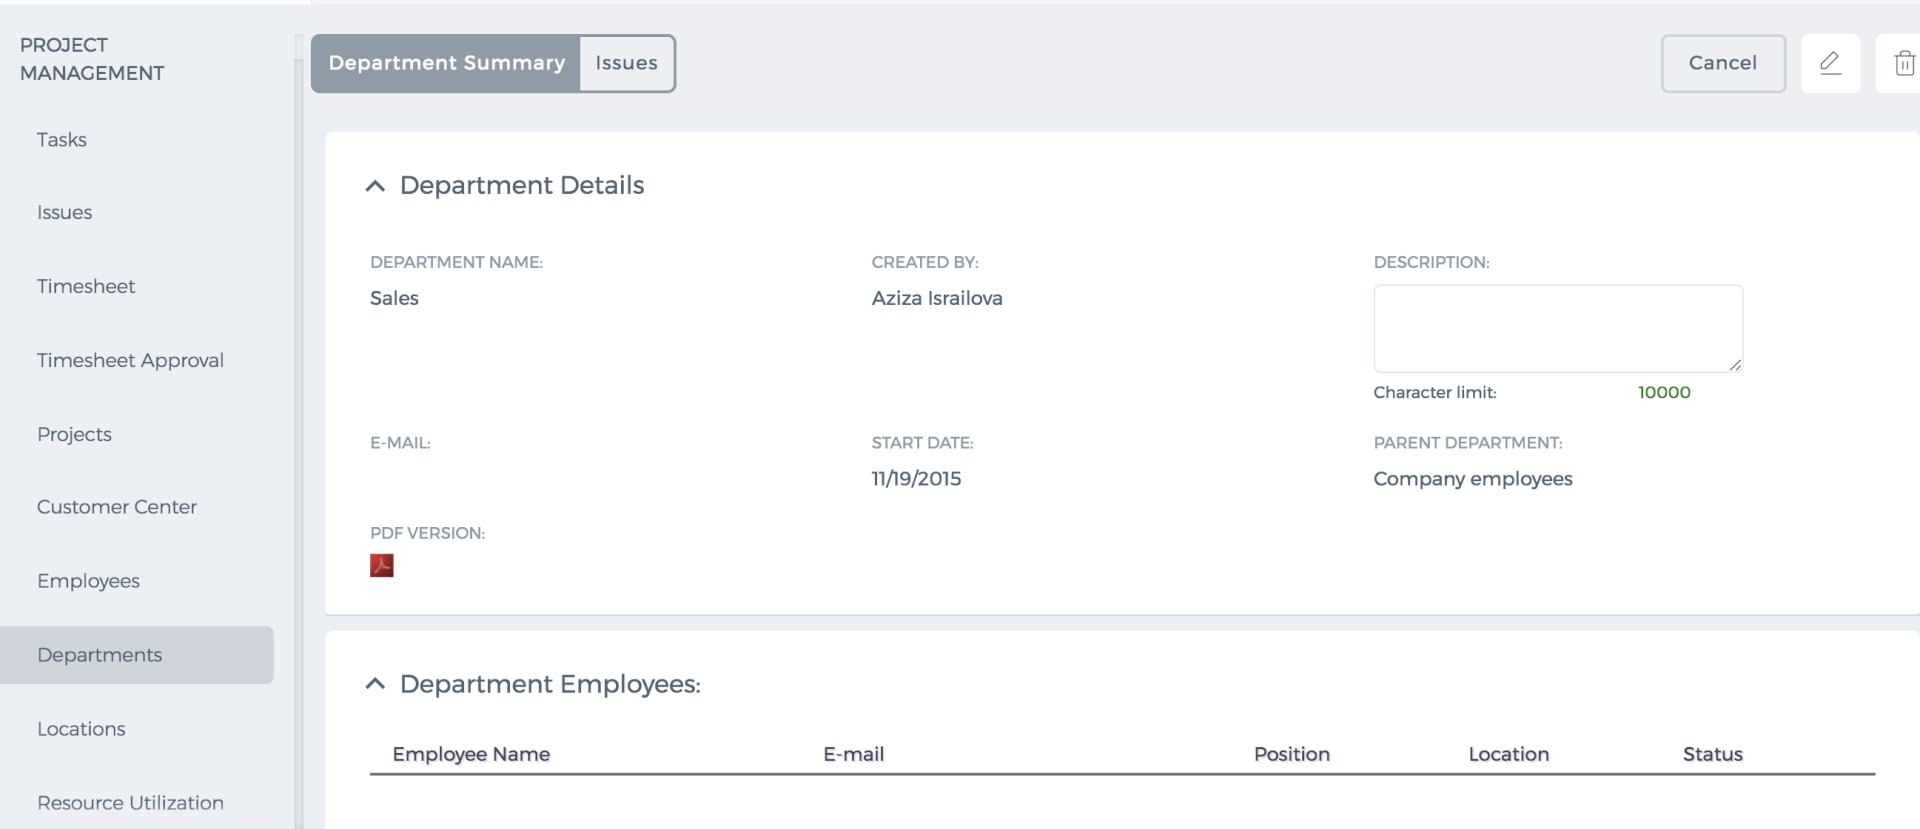Collapse the Department Employees section
The image size is (1920, 829).
375,684
